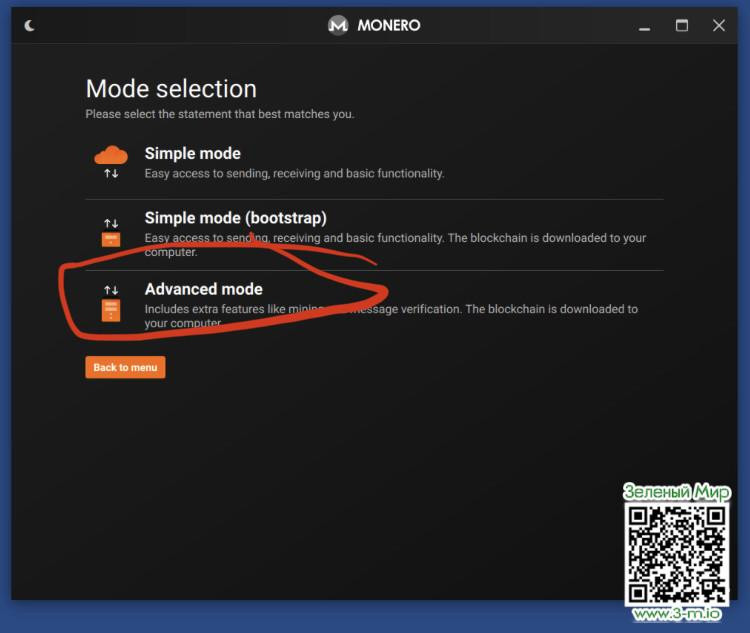This screenshot has width=750, height=633.
Task: Minimize the Monero wallet window
Action: pos(645,26)
